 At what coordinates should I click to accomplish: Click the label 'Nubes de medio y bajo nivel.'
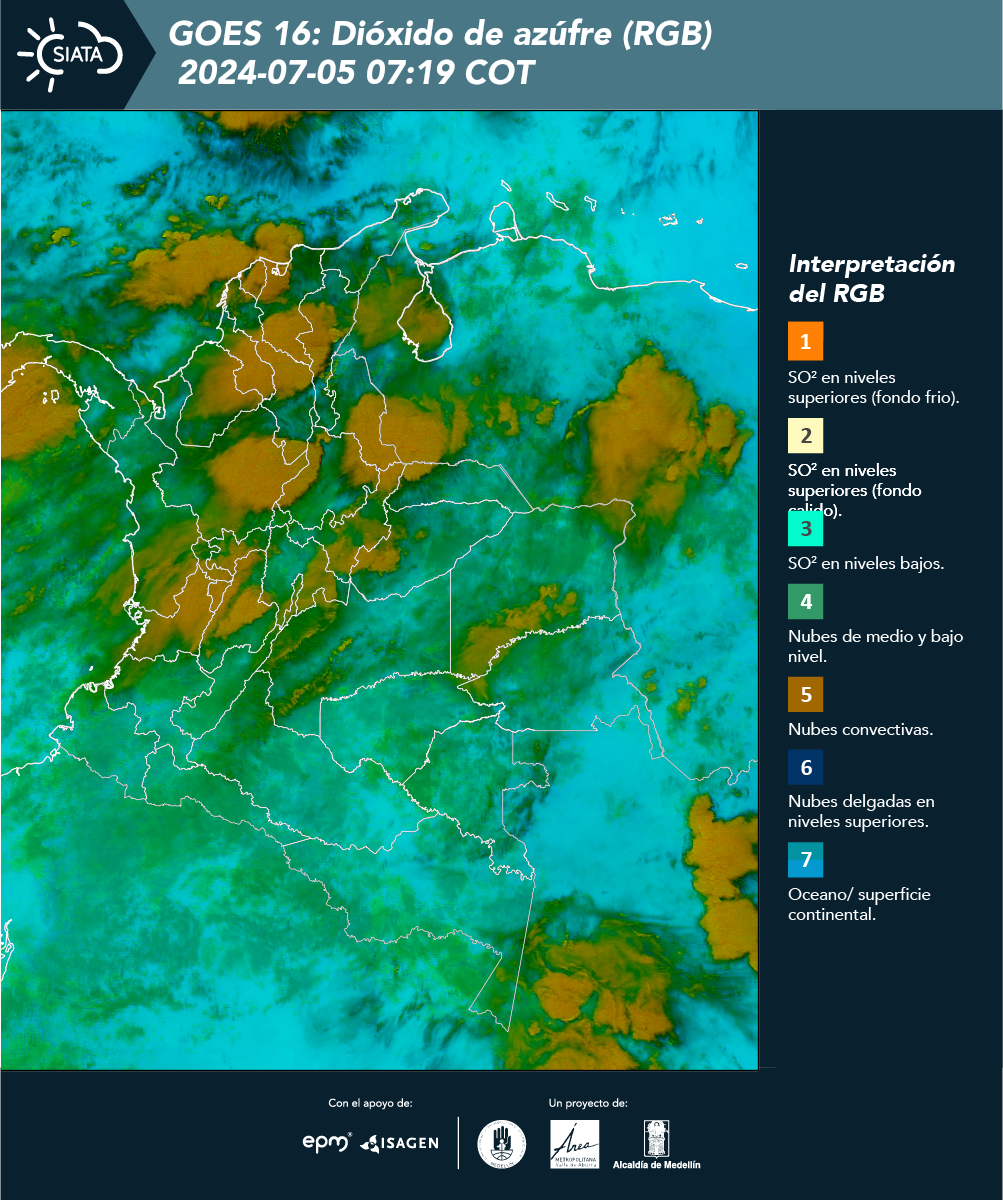(x=876, y=647)
